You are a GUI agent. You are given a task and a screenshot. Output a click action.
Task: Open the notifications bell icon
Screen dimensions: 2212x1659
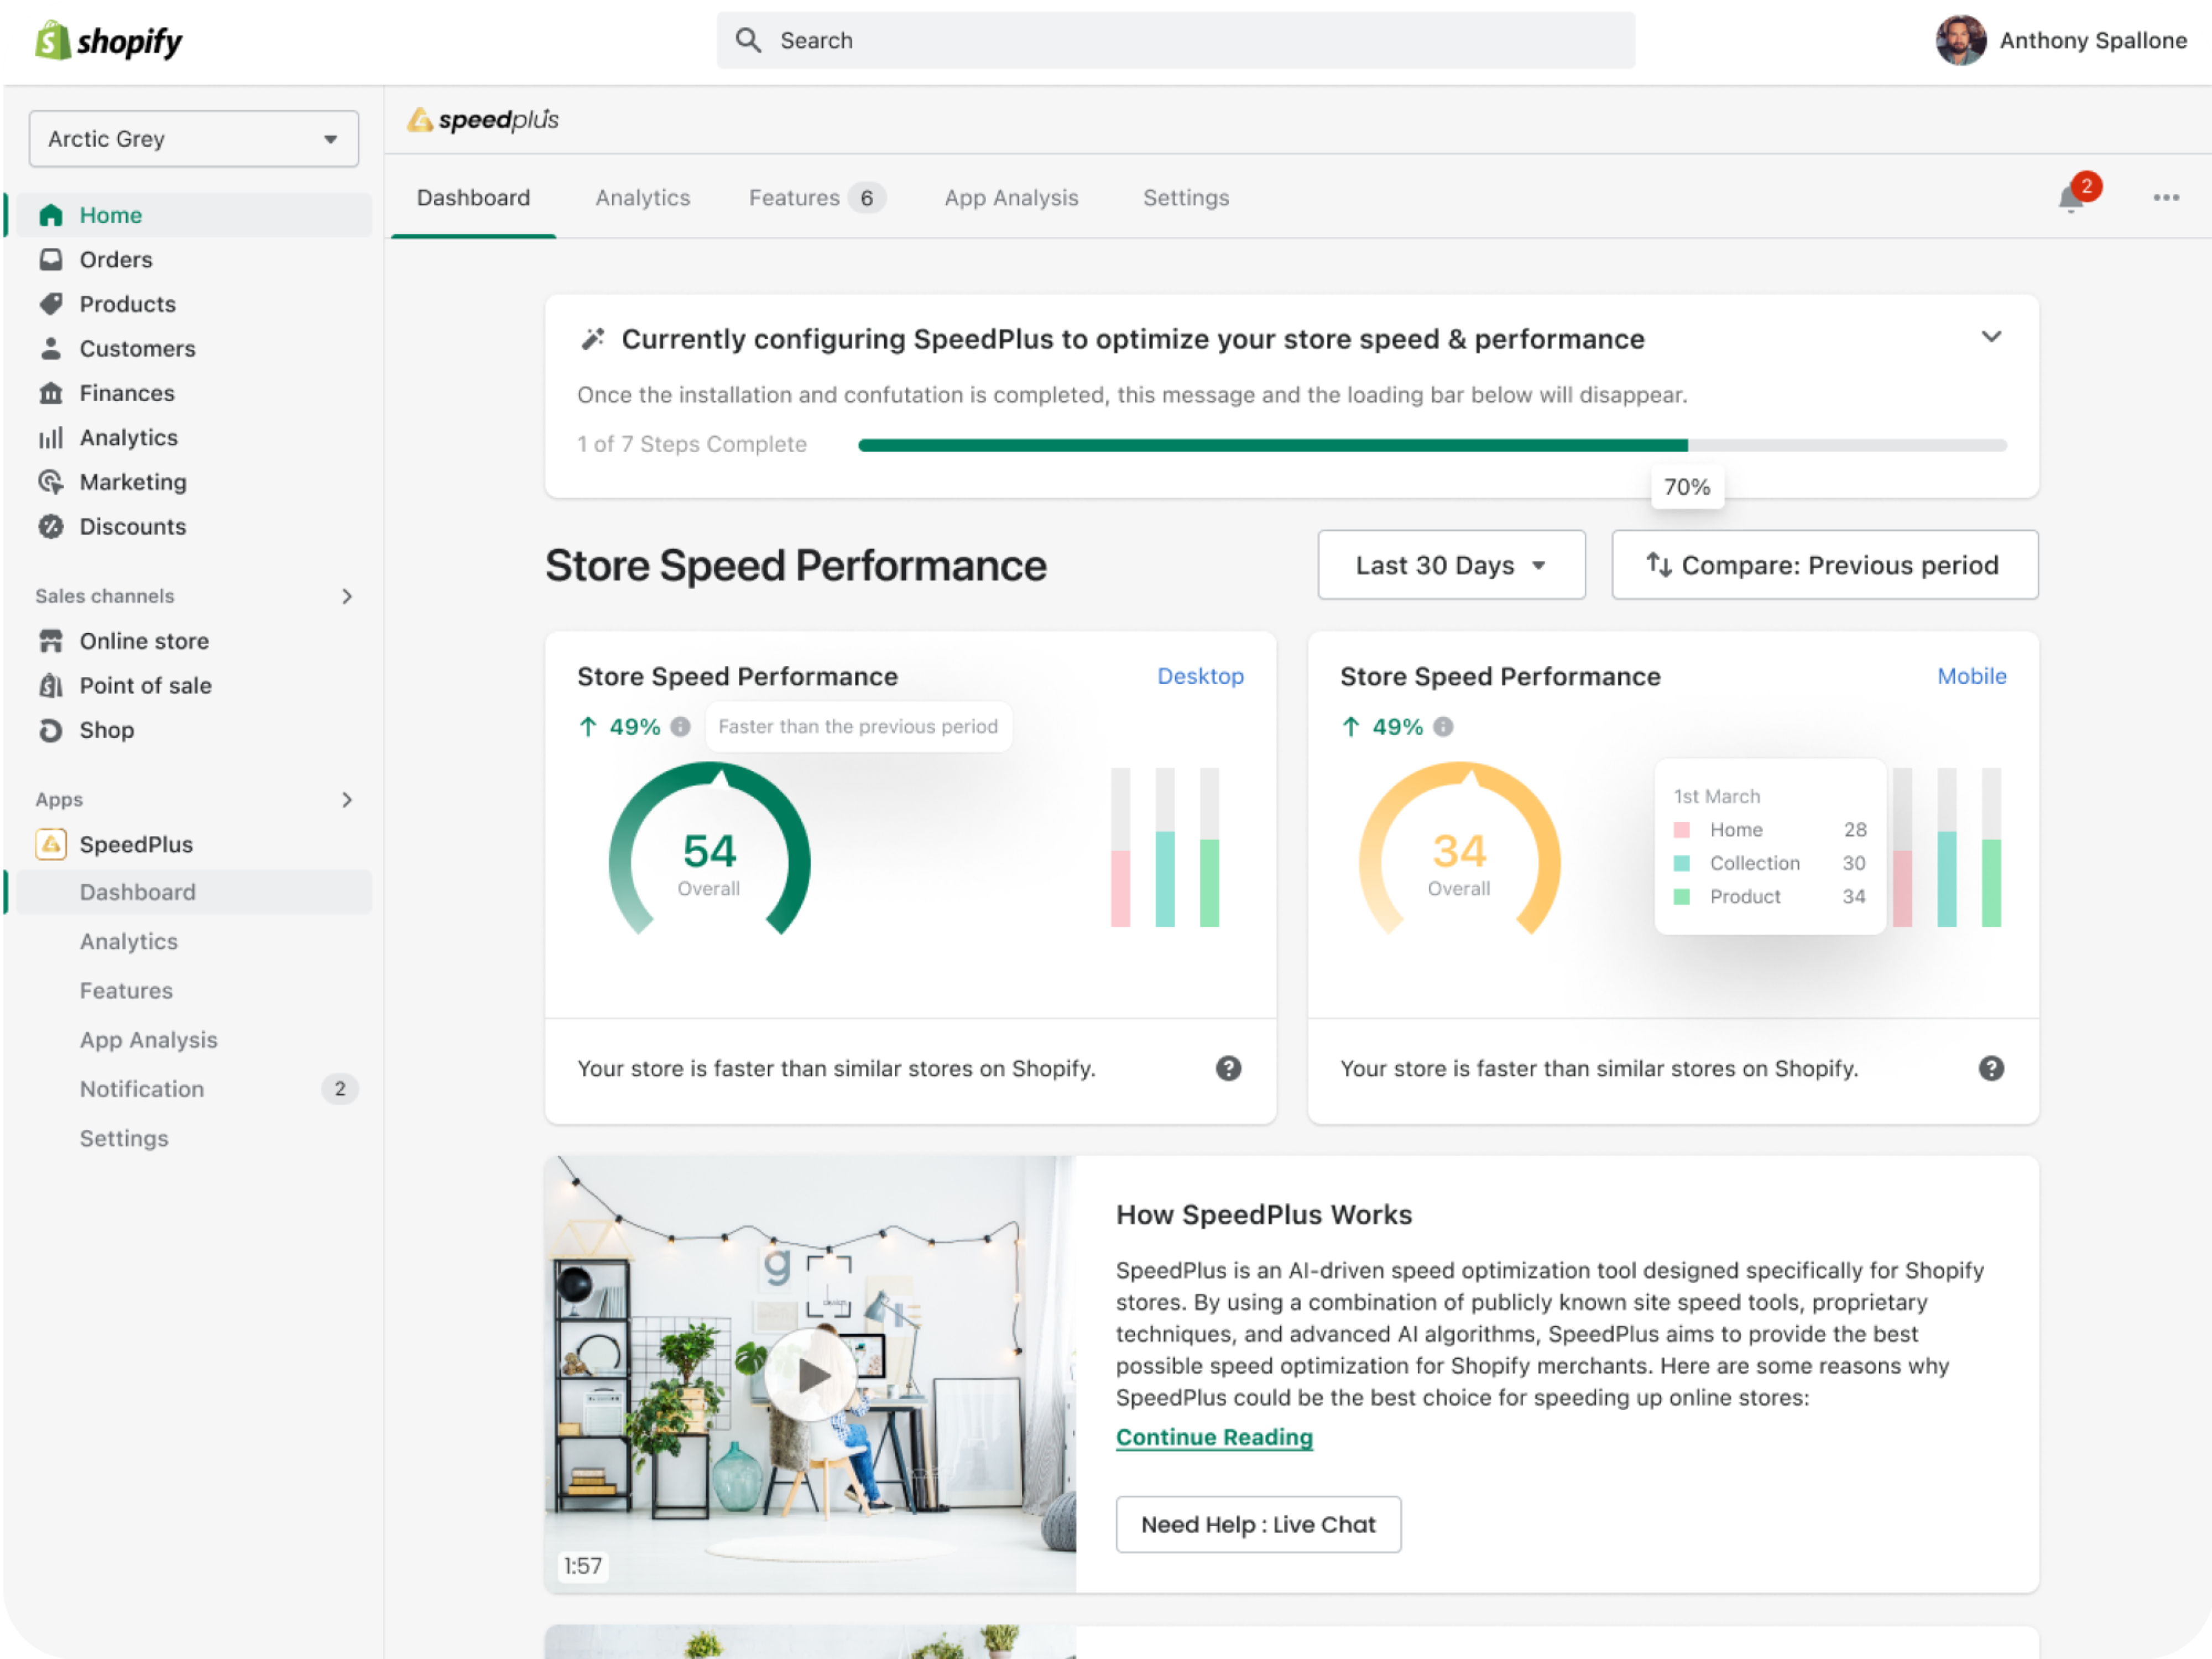(x=2071, y=199)
